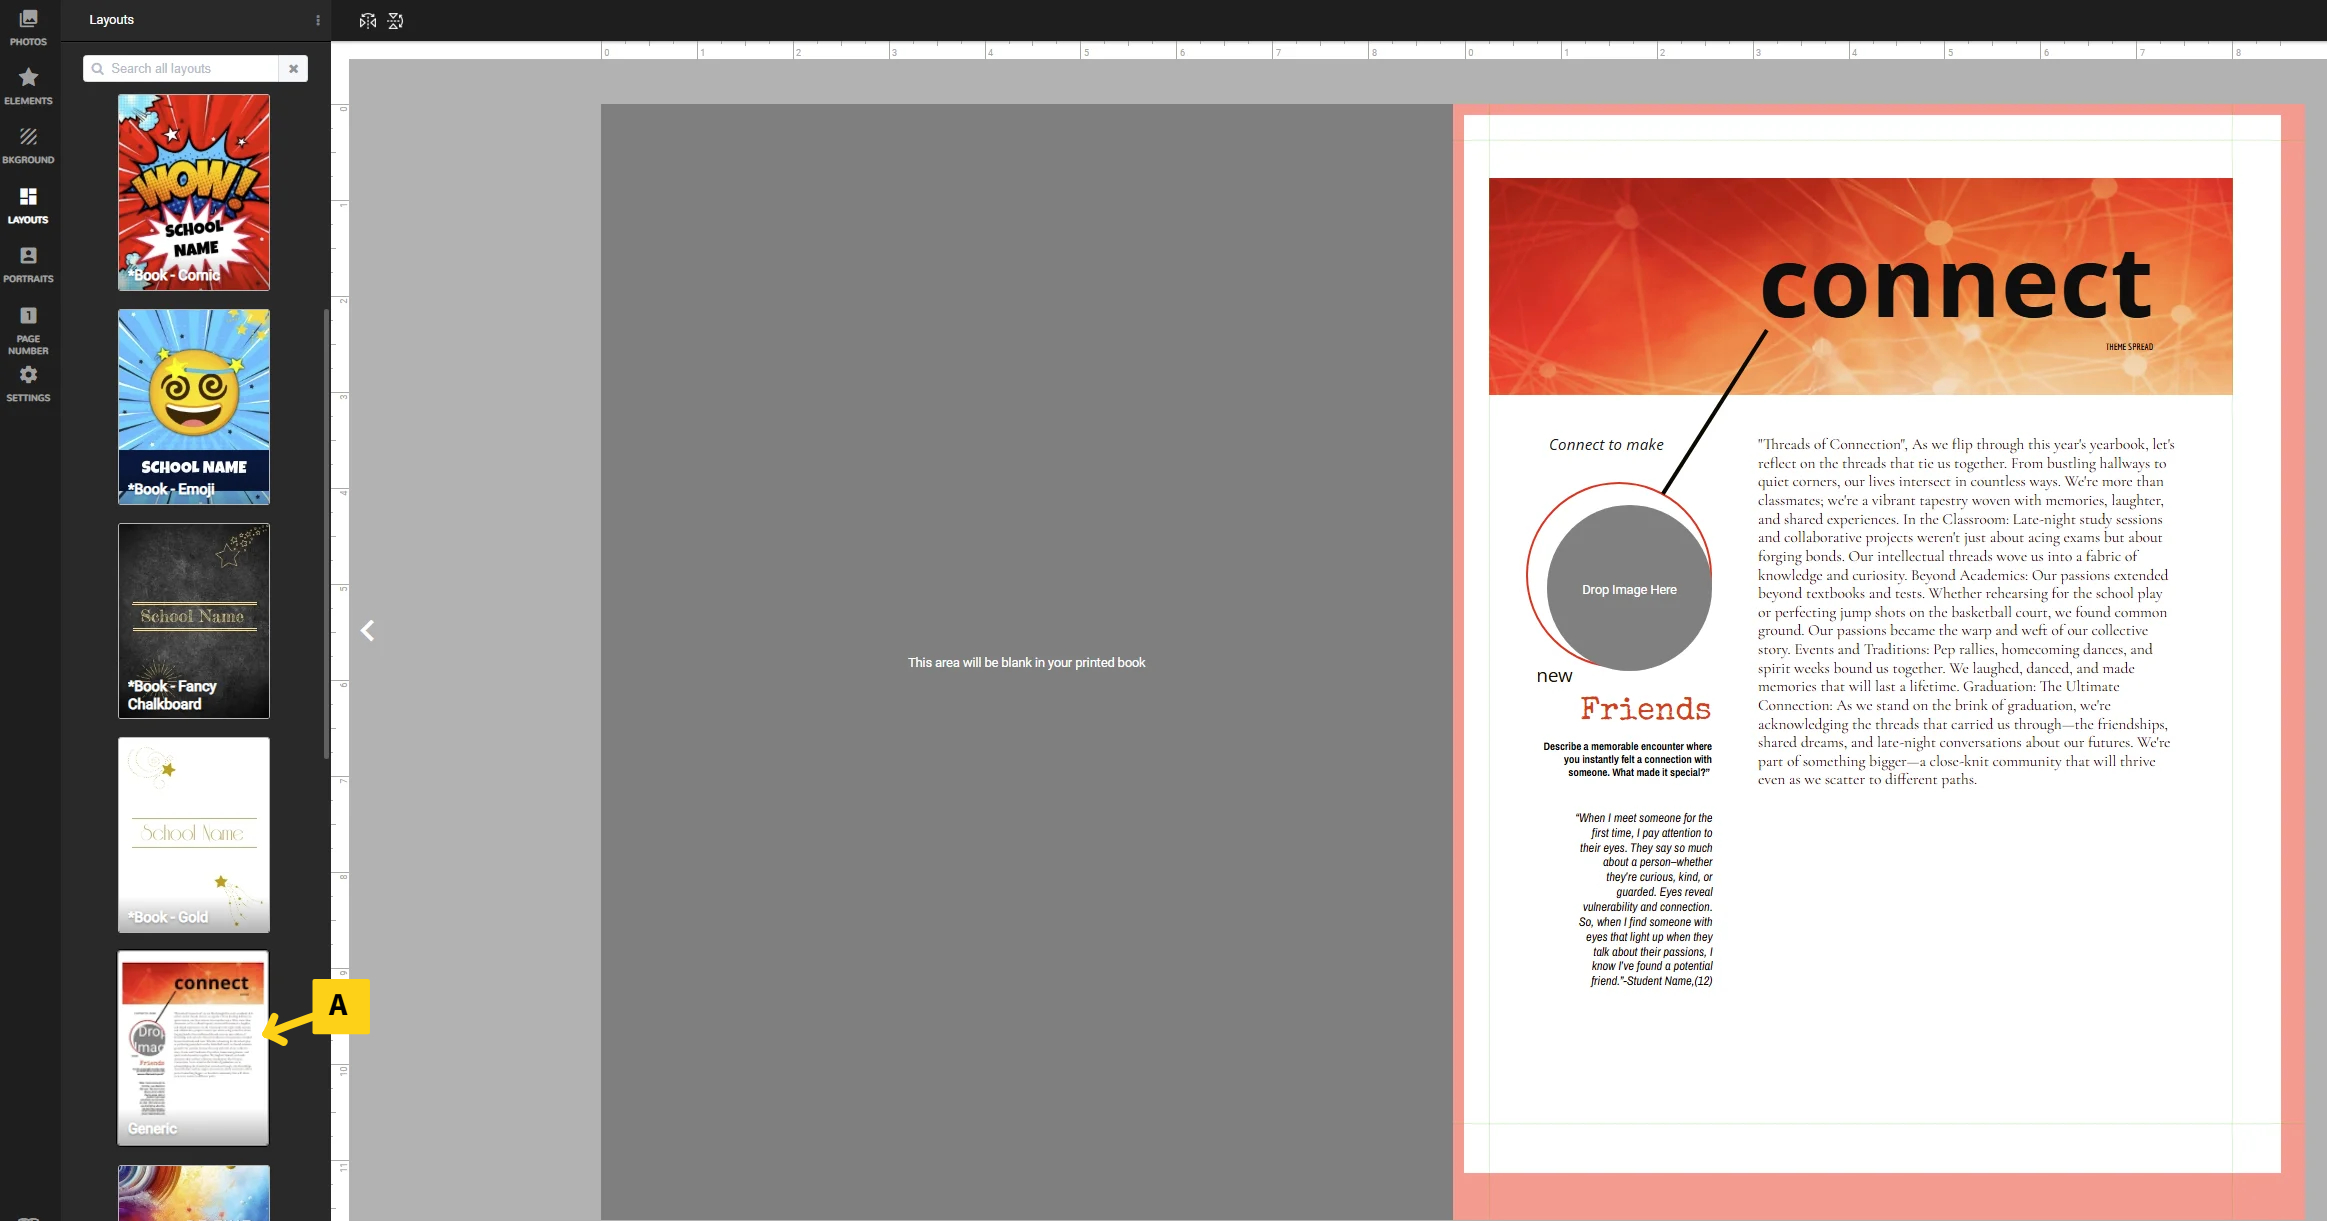Viewport: 2327px width, 1221px height.
Task: Click the Friends red heading text
Action: click(x=1645, y=708)
